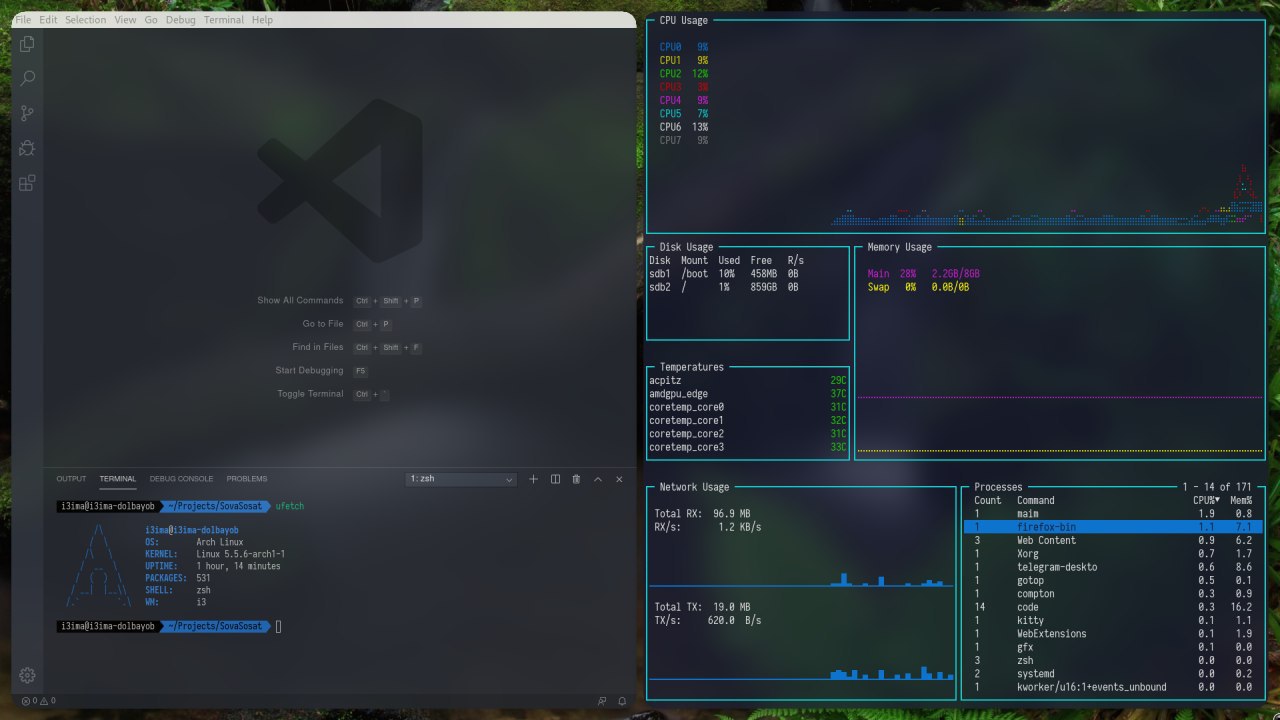Select the code process row
Screen dimensions: 1280x720
1114,607
